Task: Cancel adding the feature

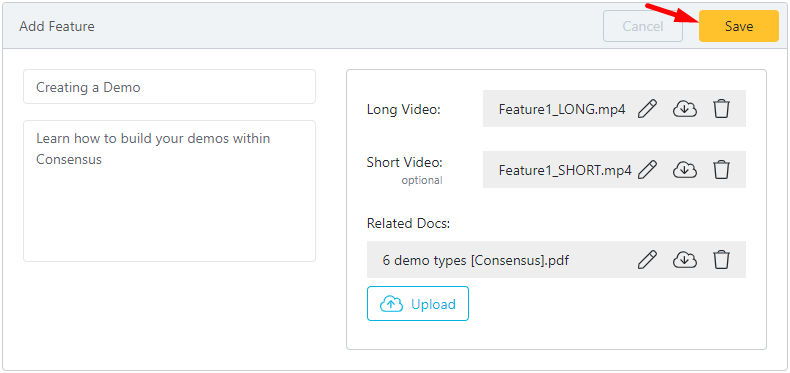Action: (x=643, y=26)
